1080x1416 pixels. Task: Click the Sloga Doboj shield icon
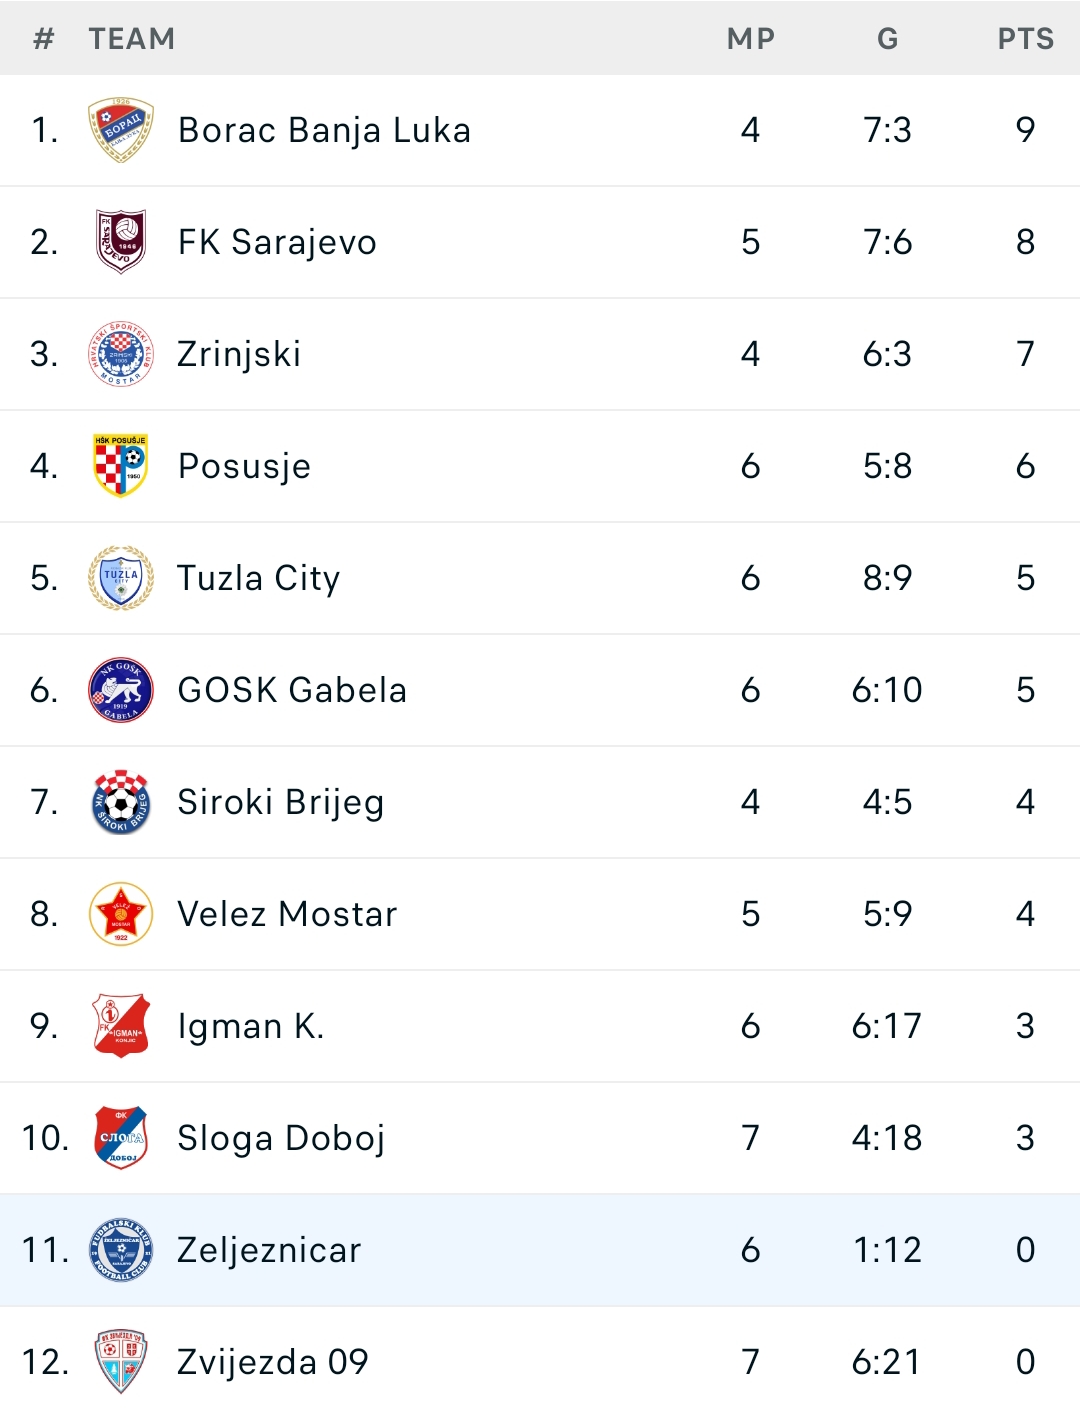click(121, 1138)
